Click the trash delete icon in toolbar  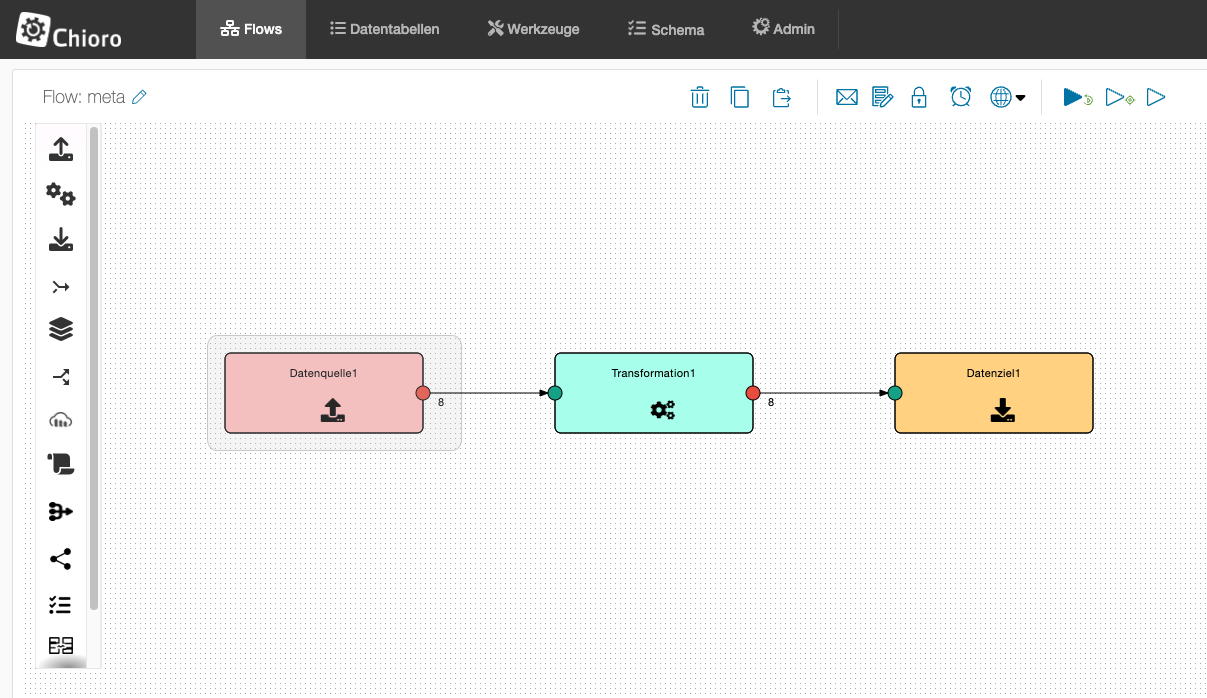[700, 97]
